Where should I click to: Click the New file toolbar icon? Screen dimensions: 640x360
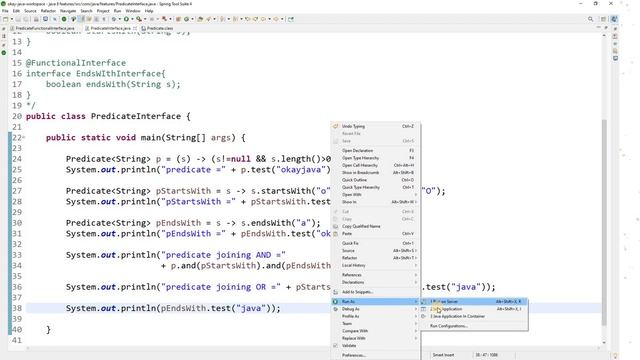tap(5, 19)
